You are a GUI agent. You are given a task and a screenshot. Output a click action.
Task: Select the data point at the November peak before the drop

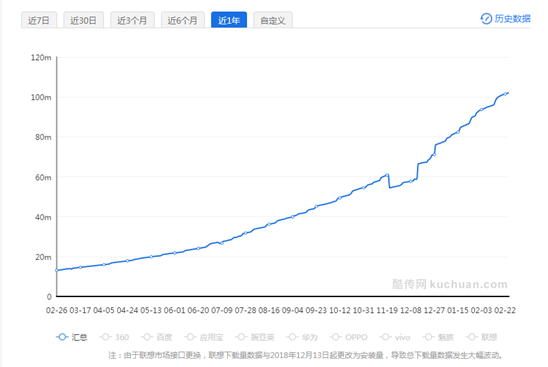pyautogui.click(x=387, y=174)
